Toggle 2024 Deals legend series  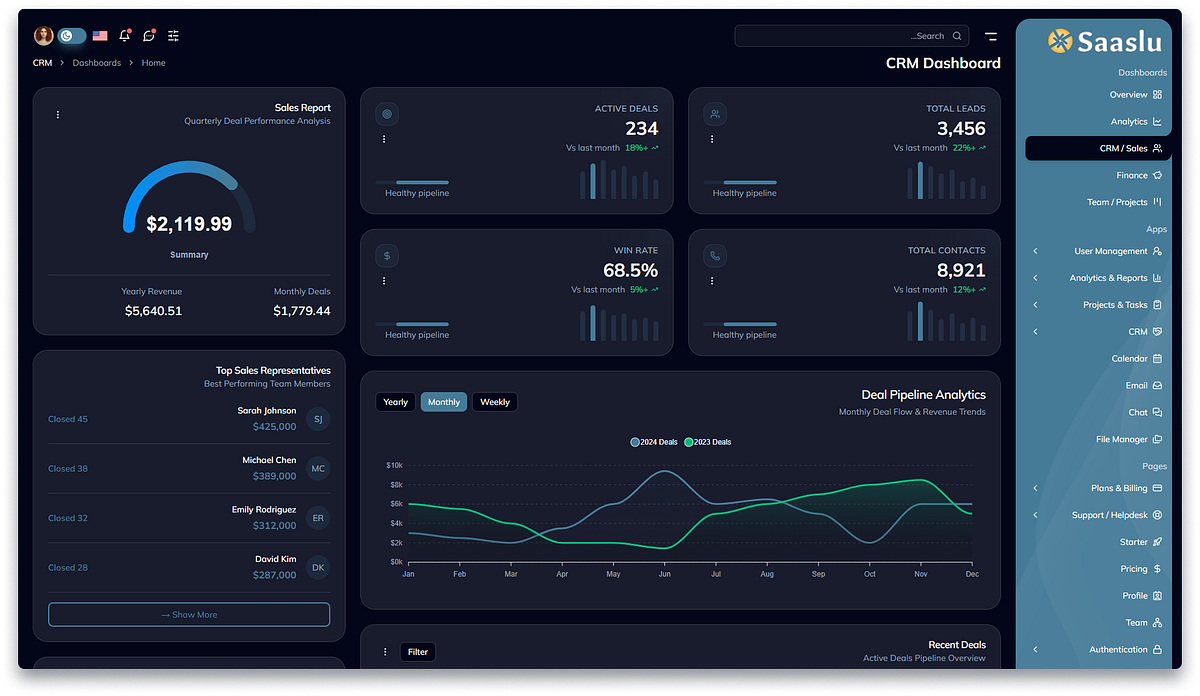pyautogui.click(x=654, y=442)
